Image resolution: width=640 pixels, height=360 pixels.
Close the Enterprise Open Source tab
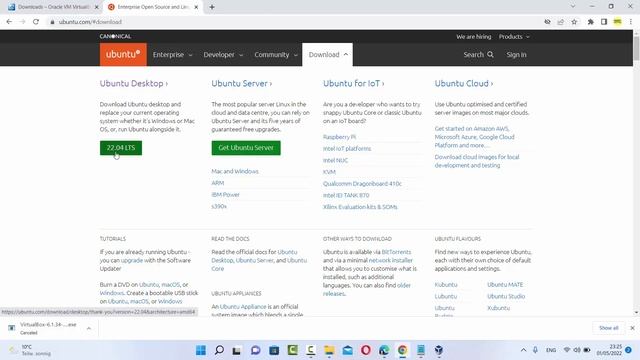[196, 7]
